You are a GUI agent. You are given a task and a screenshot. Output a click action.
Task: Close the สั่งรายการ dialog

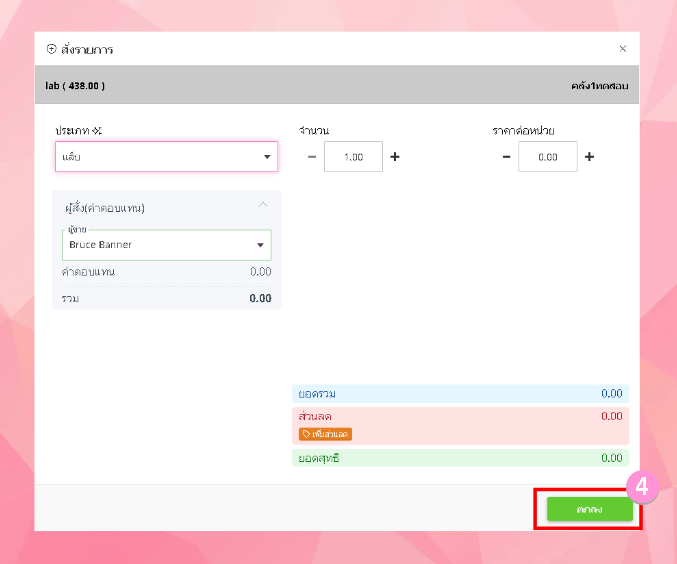pyautogui.click(x=623, y=49)
